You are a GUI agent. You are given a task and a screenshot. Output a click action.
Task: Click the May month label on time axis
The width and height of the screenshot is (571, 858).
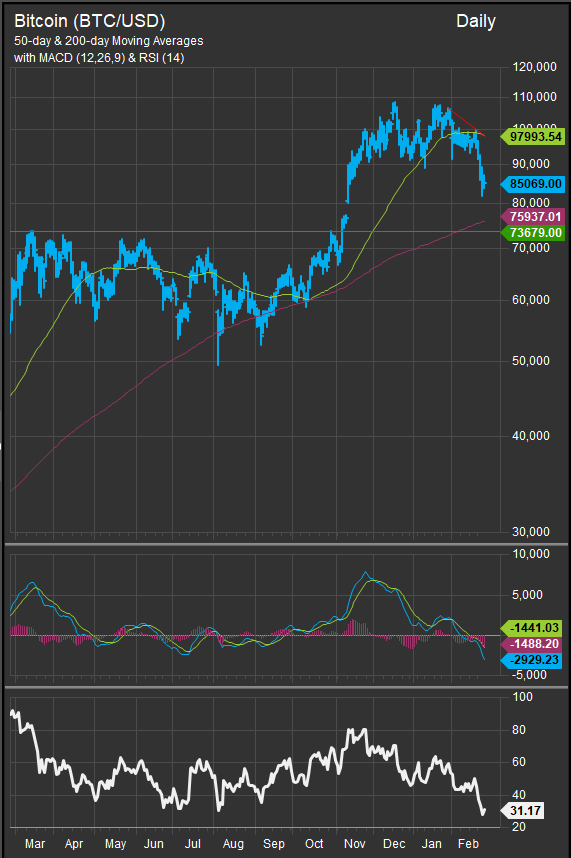point(115,844)
